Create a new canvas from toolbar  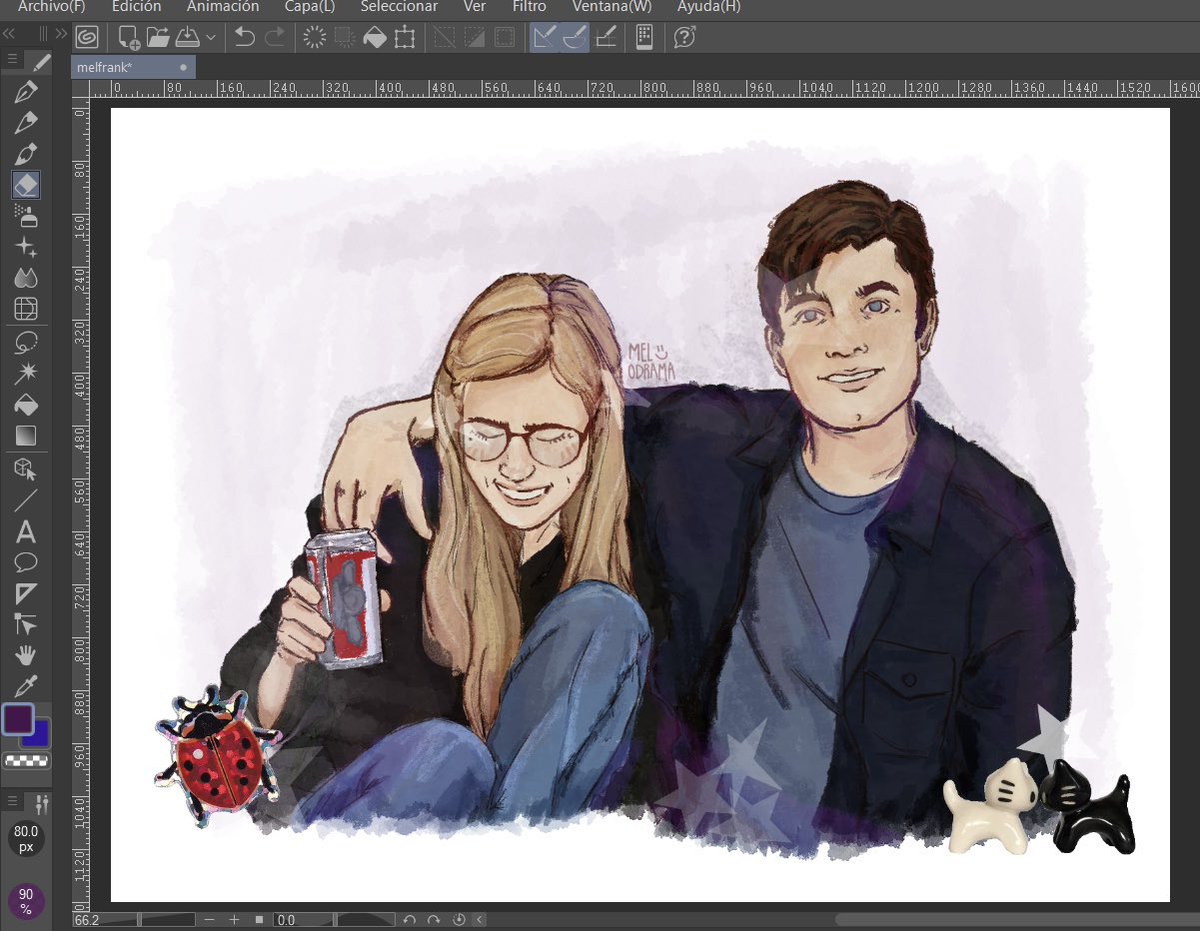point(129,38)
